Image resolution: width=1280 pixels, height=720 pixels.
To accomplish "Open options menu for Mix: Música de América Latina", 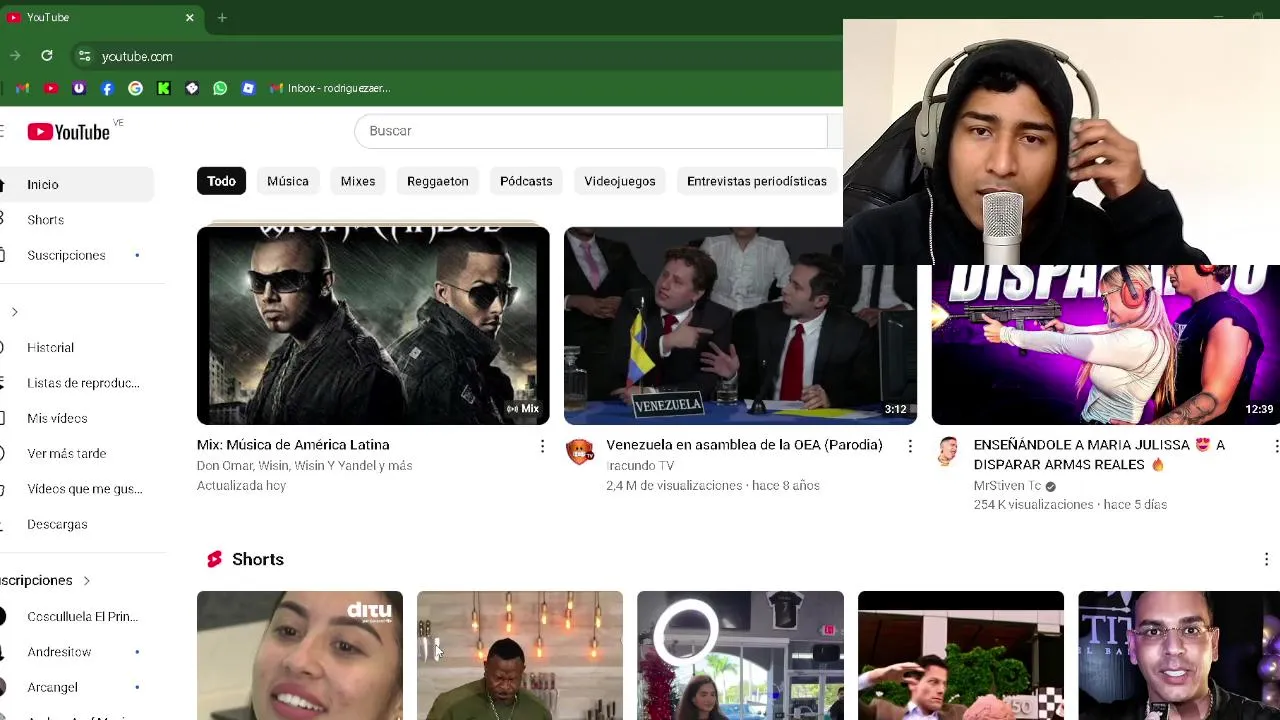I will point(542,446).
